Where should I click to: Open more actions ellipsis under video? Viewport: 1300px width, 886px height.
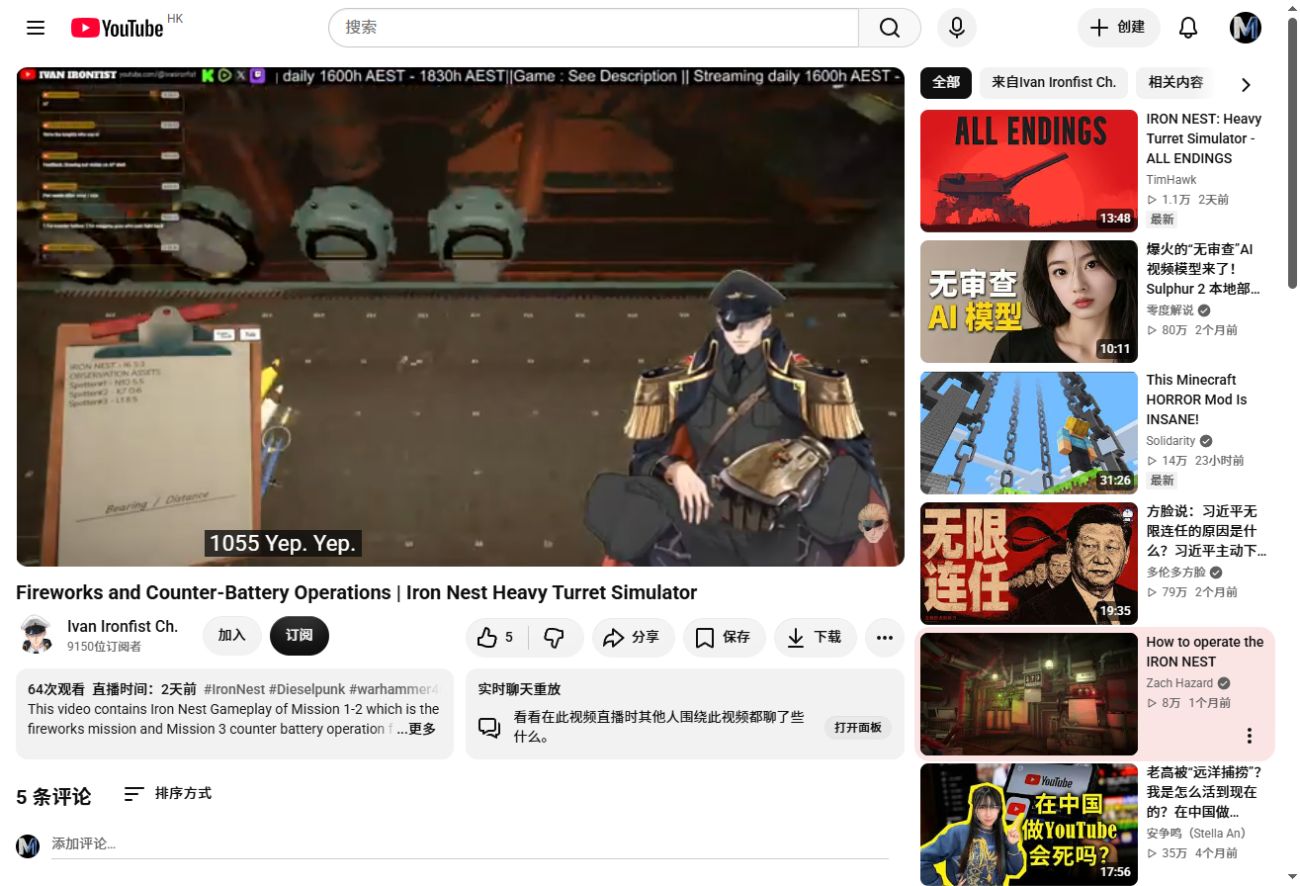pyautogui.click(x=885, y=637)
